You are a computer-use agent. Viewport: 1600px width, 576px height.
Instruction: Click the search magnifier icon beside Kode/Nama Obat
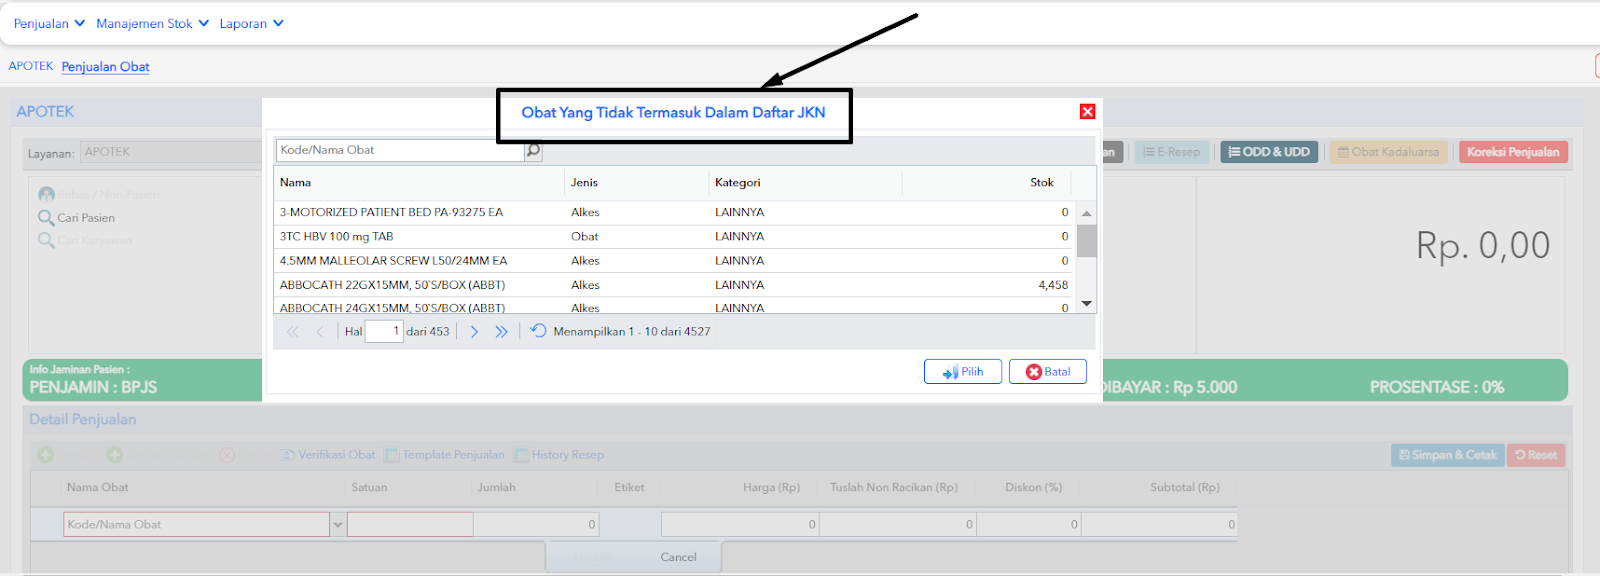[x=533, y=151]
